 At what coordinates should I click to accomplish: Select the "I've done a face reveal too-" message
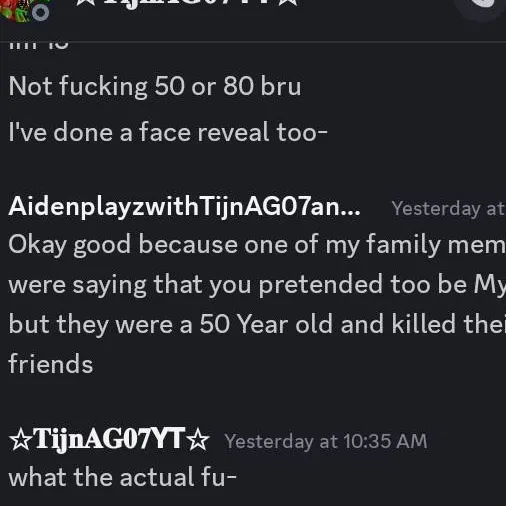pyautogui.click(x=168, y=132)
